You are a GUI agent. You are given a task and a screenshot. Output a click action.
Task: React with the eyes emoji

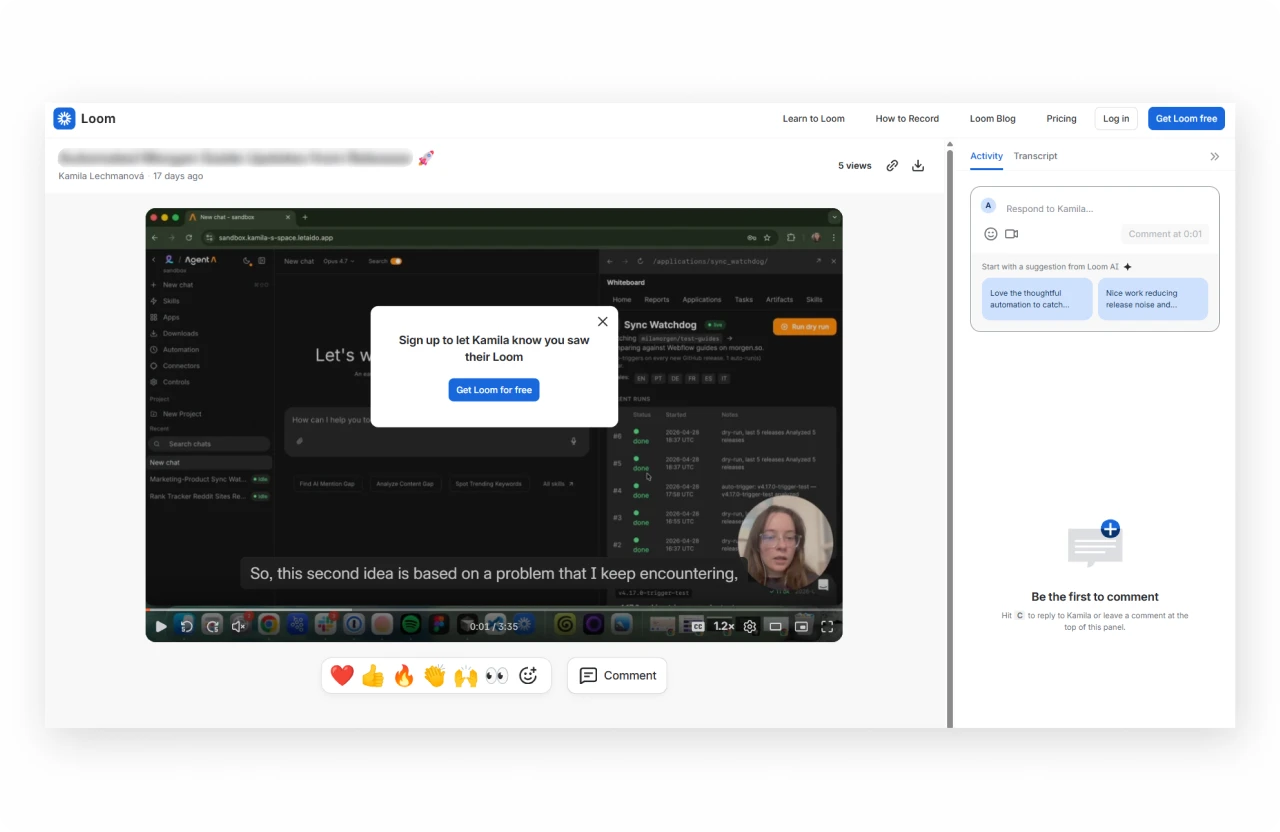pos(497,676)
